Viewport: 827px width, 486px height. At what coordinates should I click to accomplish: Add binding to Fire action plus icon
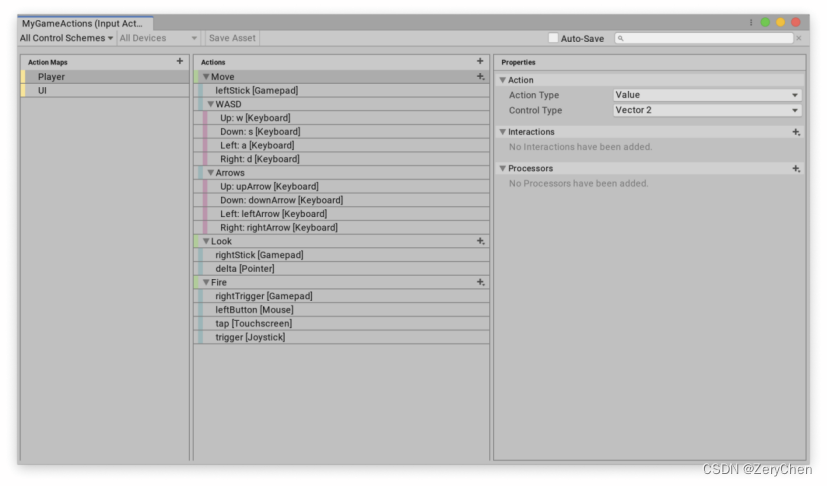[x=480, y=282]
